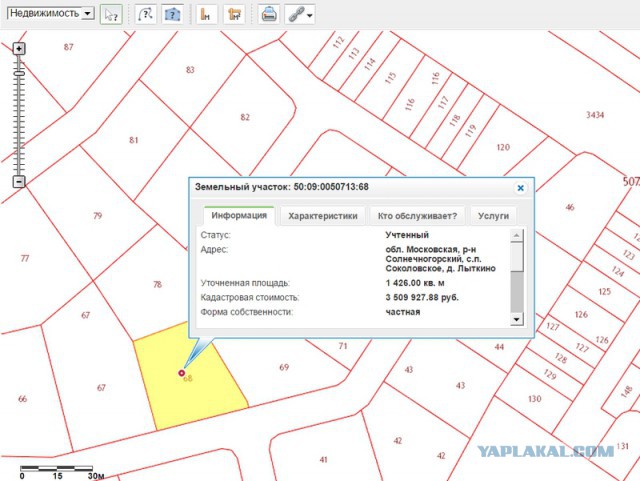This screenshot has width=640, height=481.
Task: Close the Земельный участок info popup
Action: coord(520,187)
